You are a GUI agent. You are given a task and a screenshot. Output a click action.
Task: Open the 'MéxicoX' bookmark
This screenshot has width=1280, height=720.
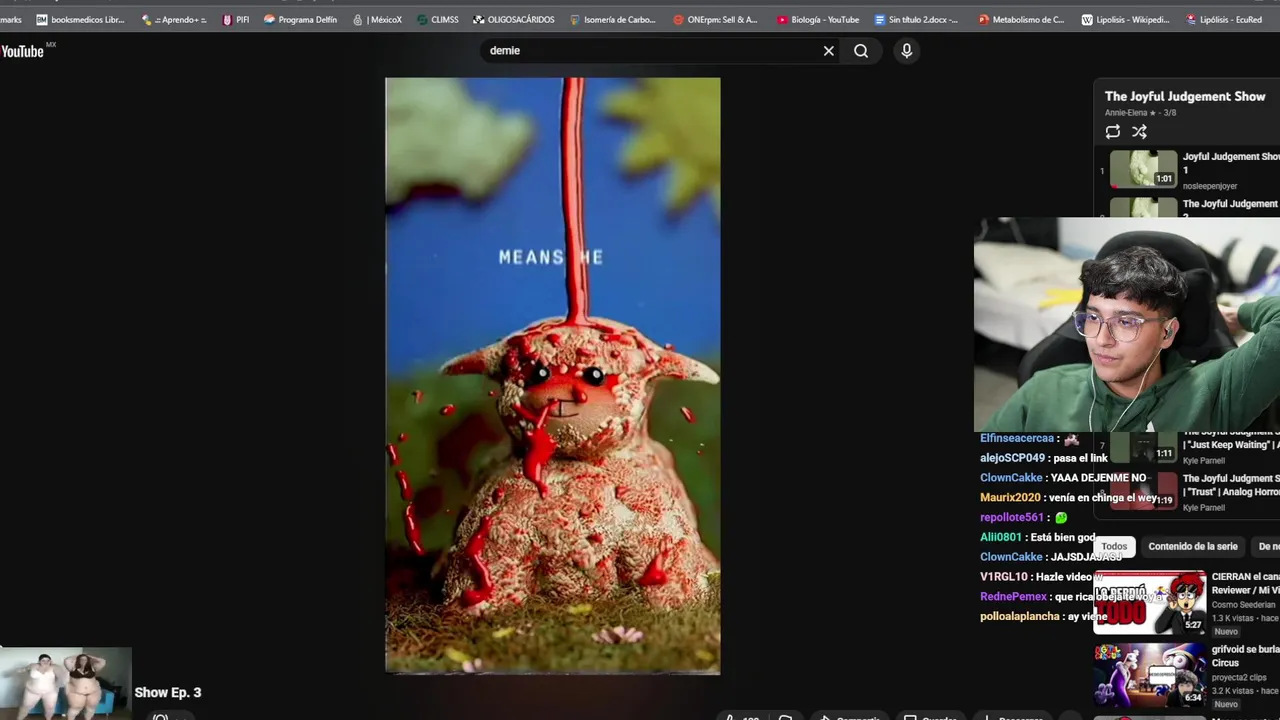click(x=377, y=19)
